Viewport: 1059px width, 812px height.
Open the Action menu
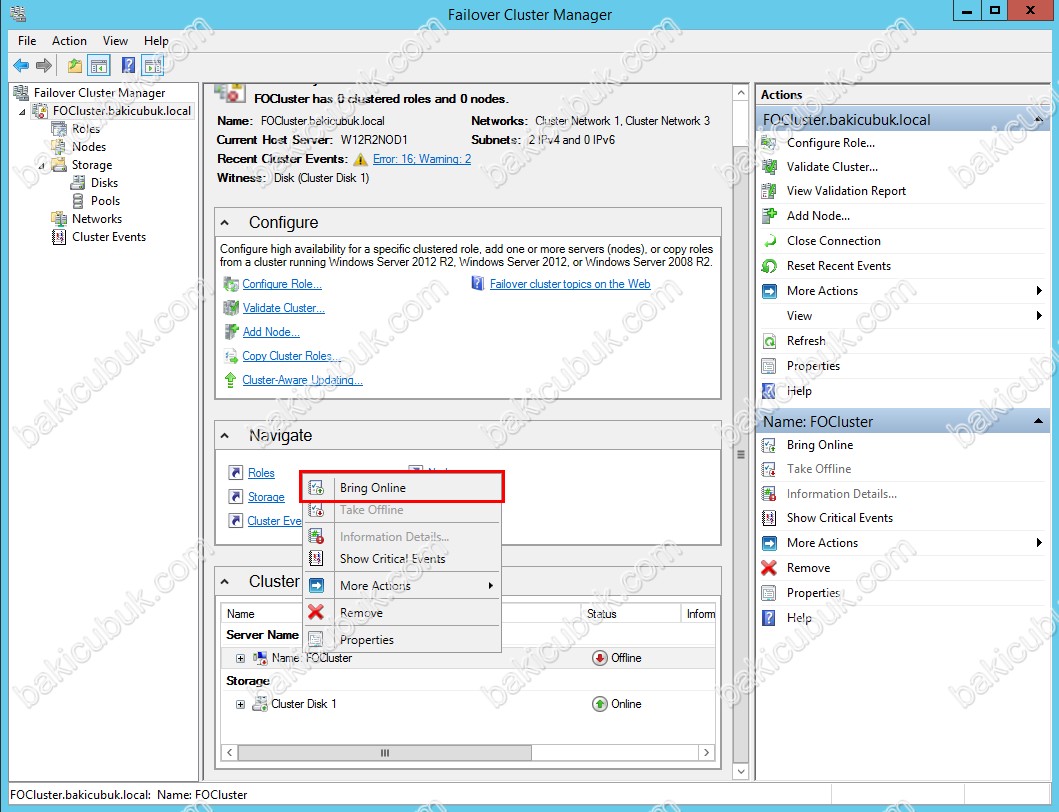click(70, 41)
